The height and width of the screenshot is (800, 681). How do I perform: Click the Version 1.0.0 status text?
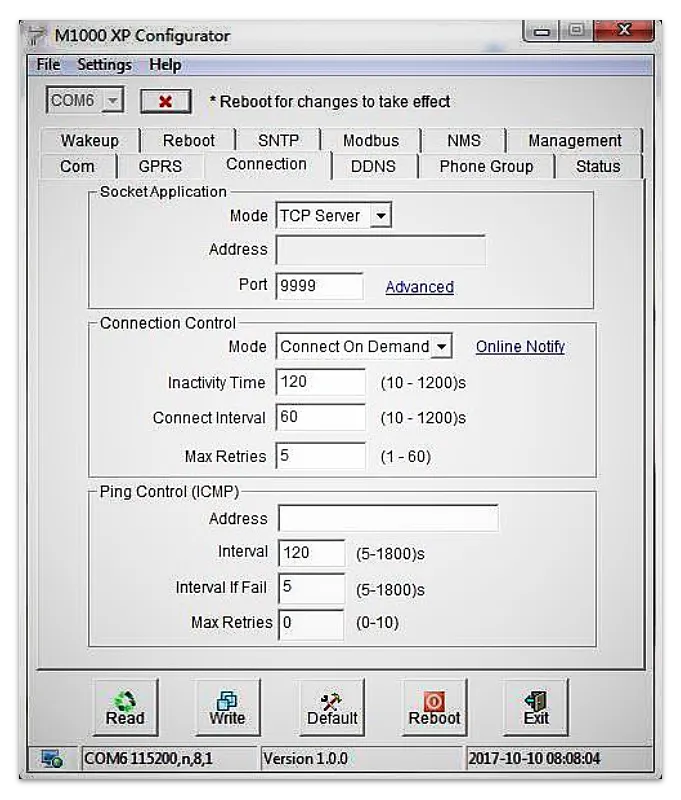point(305,759)
